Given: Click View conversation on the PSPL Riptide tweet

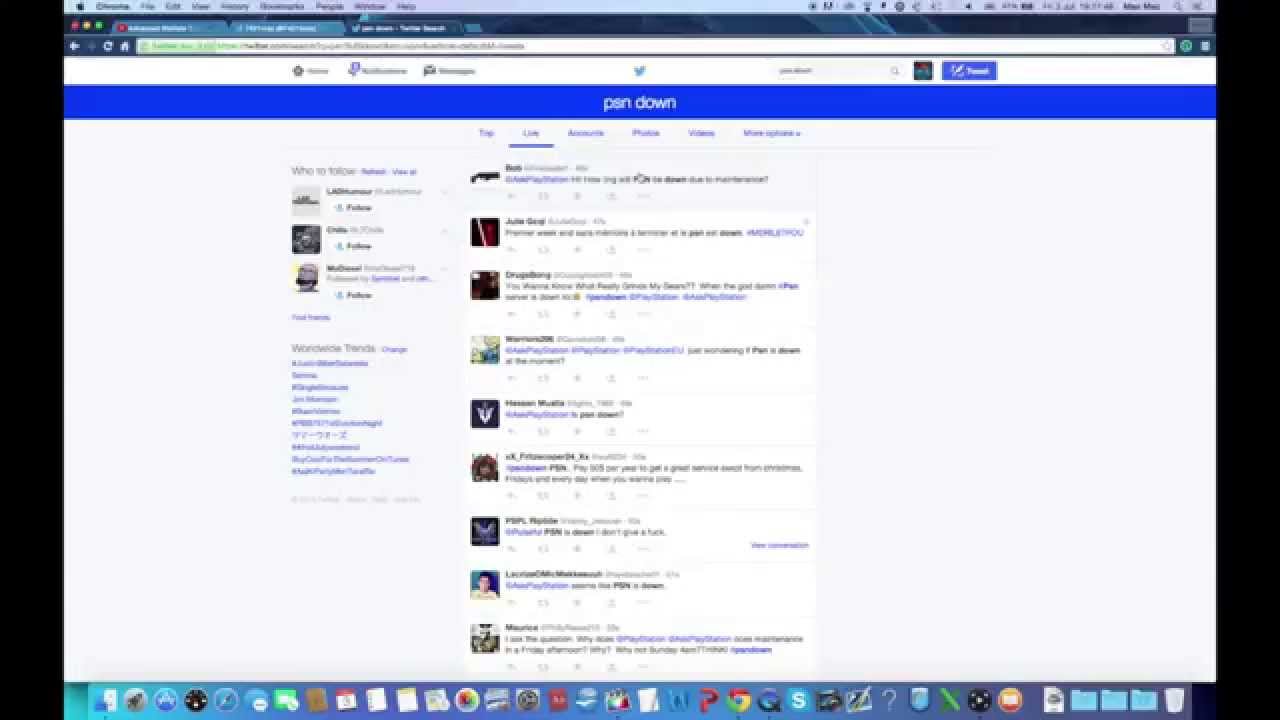Looking at the screenshot, I should point(779,545).
